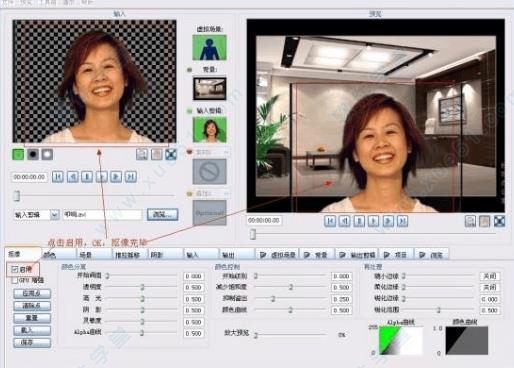This screenshot has width=514, height=368.
Task: Toggle the 背景 tab checkbox flag
Action: (307, 255)
